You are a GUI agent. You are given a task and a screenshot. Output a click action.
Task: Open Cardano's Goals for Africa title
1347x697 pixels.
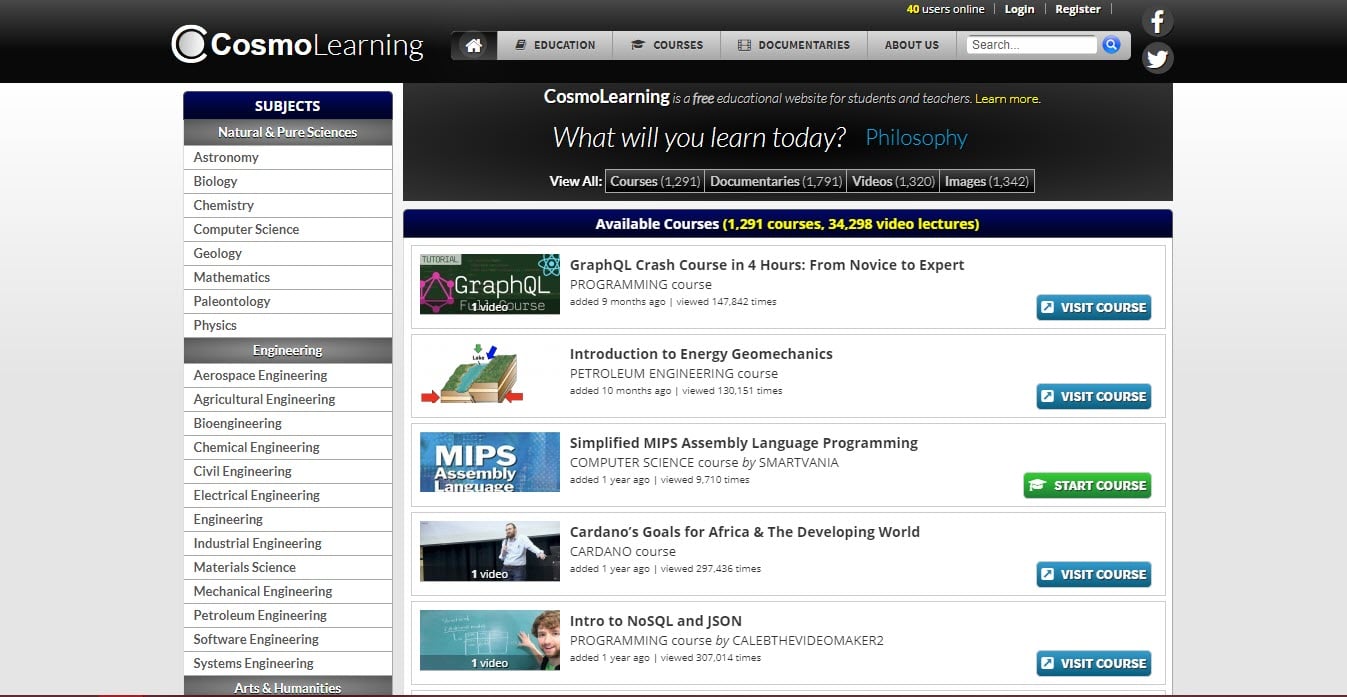pos(745,532)
